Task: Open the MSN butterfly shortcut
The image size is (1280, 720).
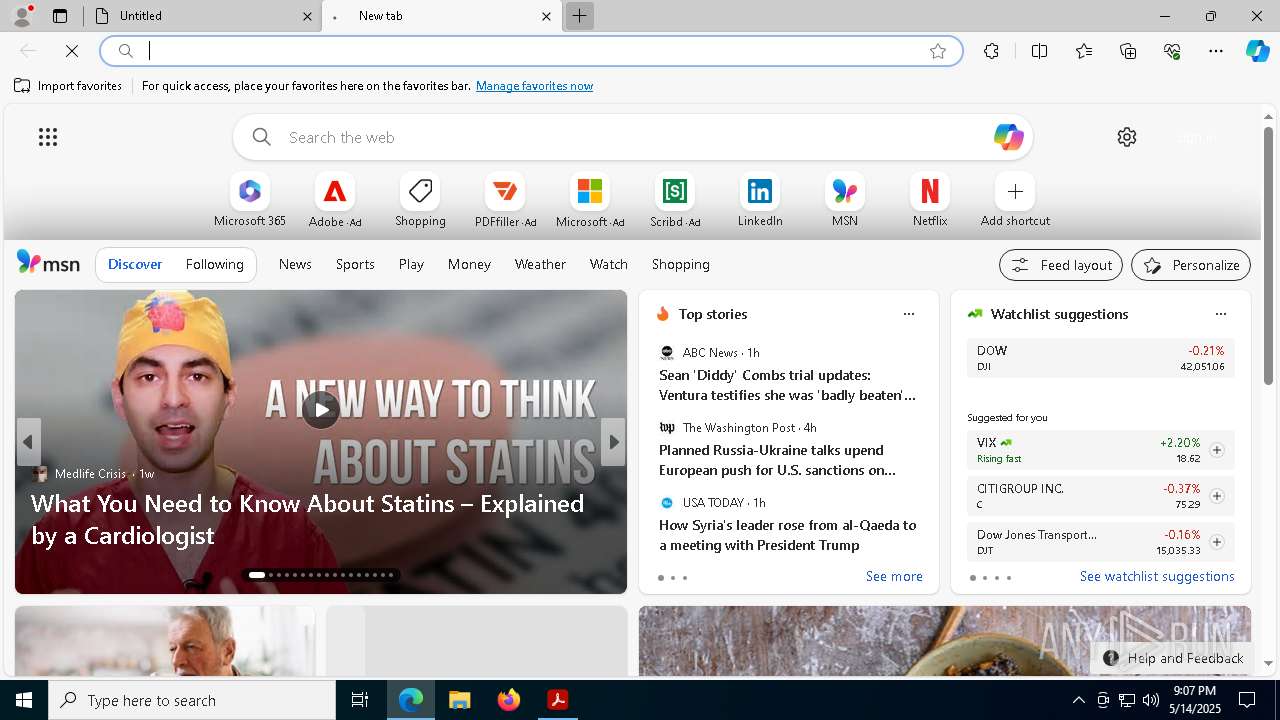Action: [845, 200]
